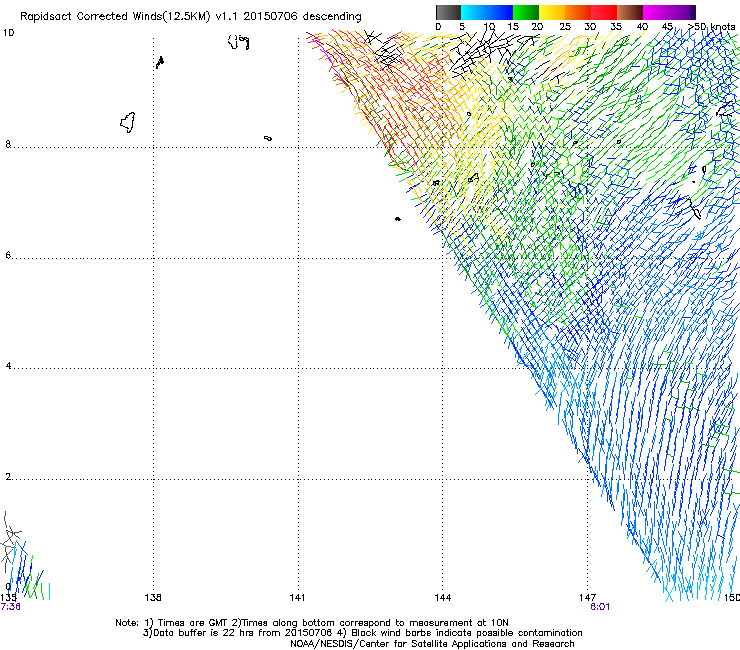This screenshot has width=740, height=650.
Task: Click the gray 0-5 knots legend segment
Action: point(448,12)
